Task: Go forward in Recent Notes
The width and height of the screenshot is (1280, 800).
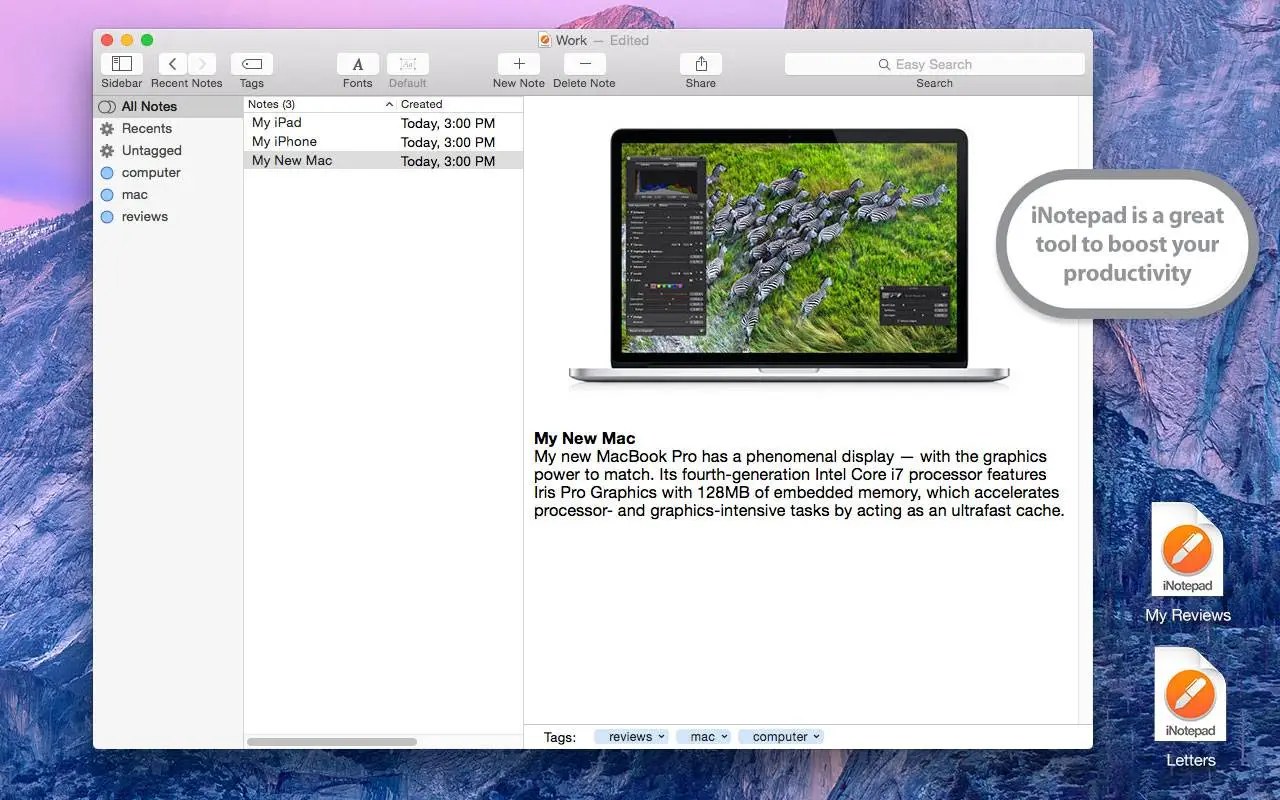Action: (x=201, y=64)
